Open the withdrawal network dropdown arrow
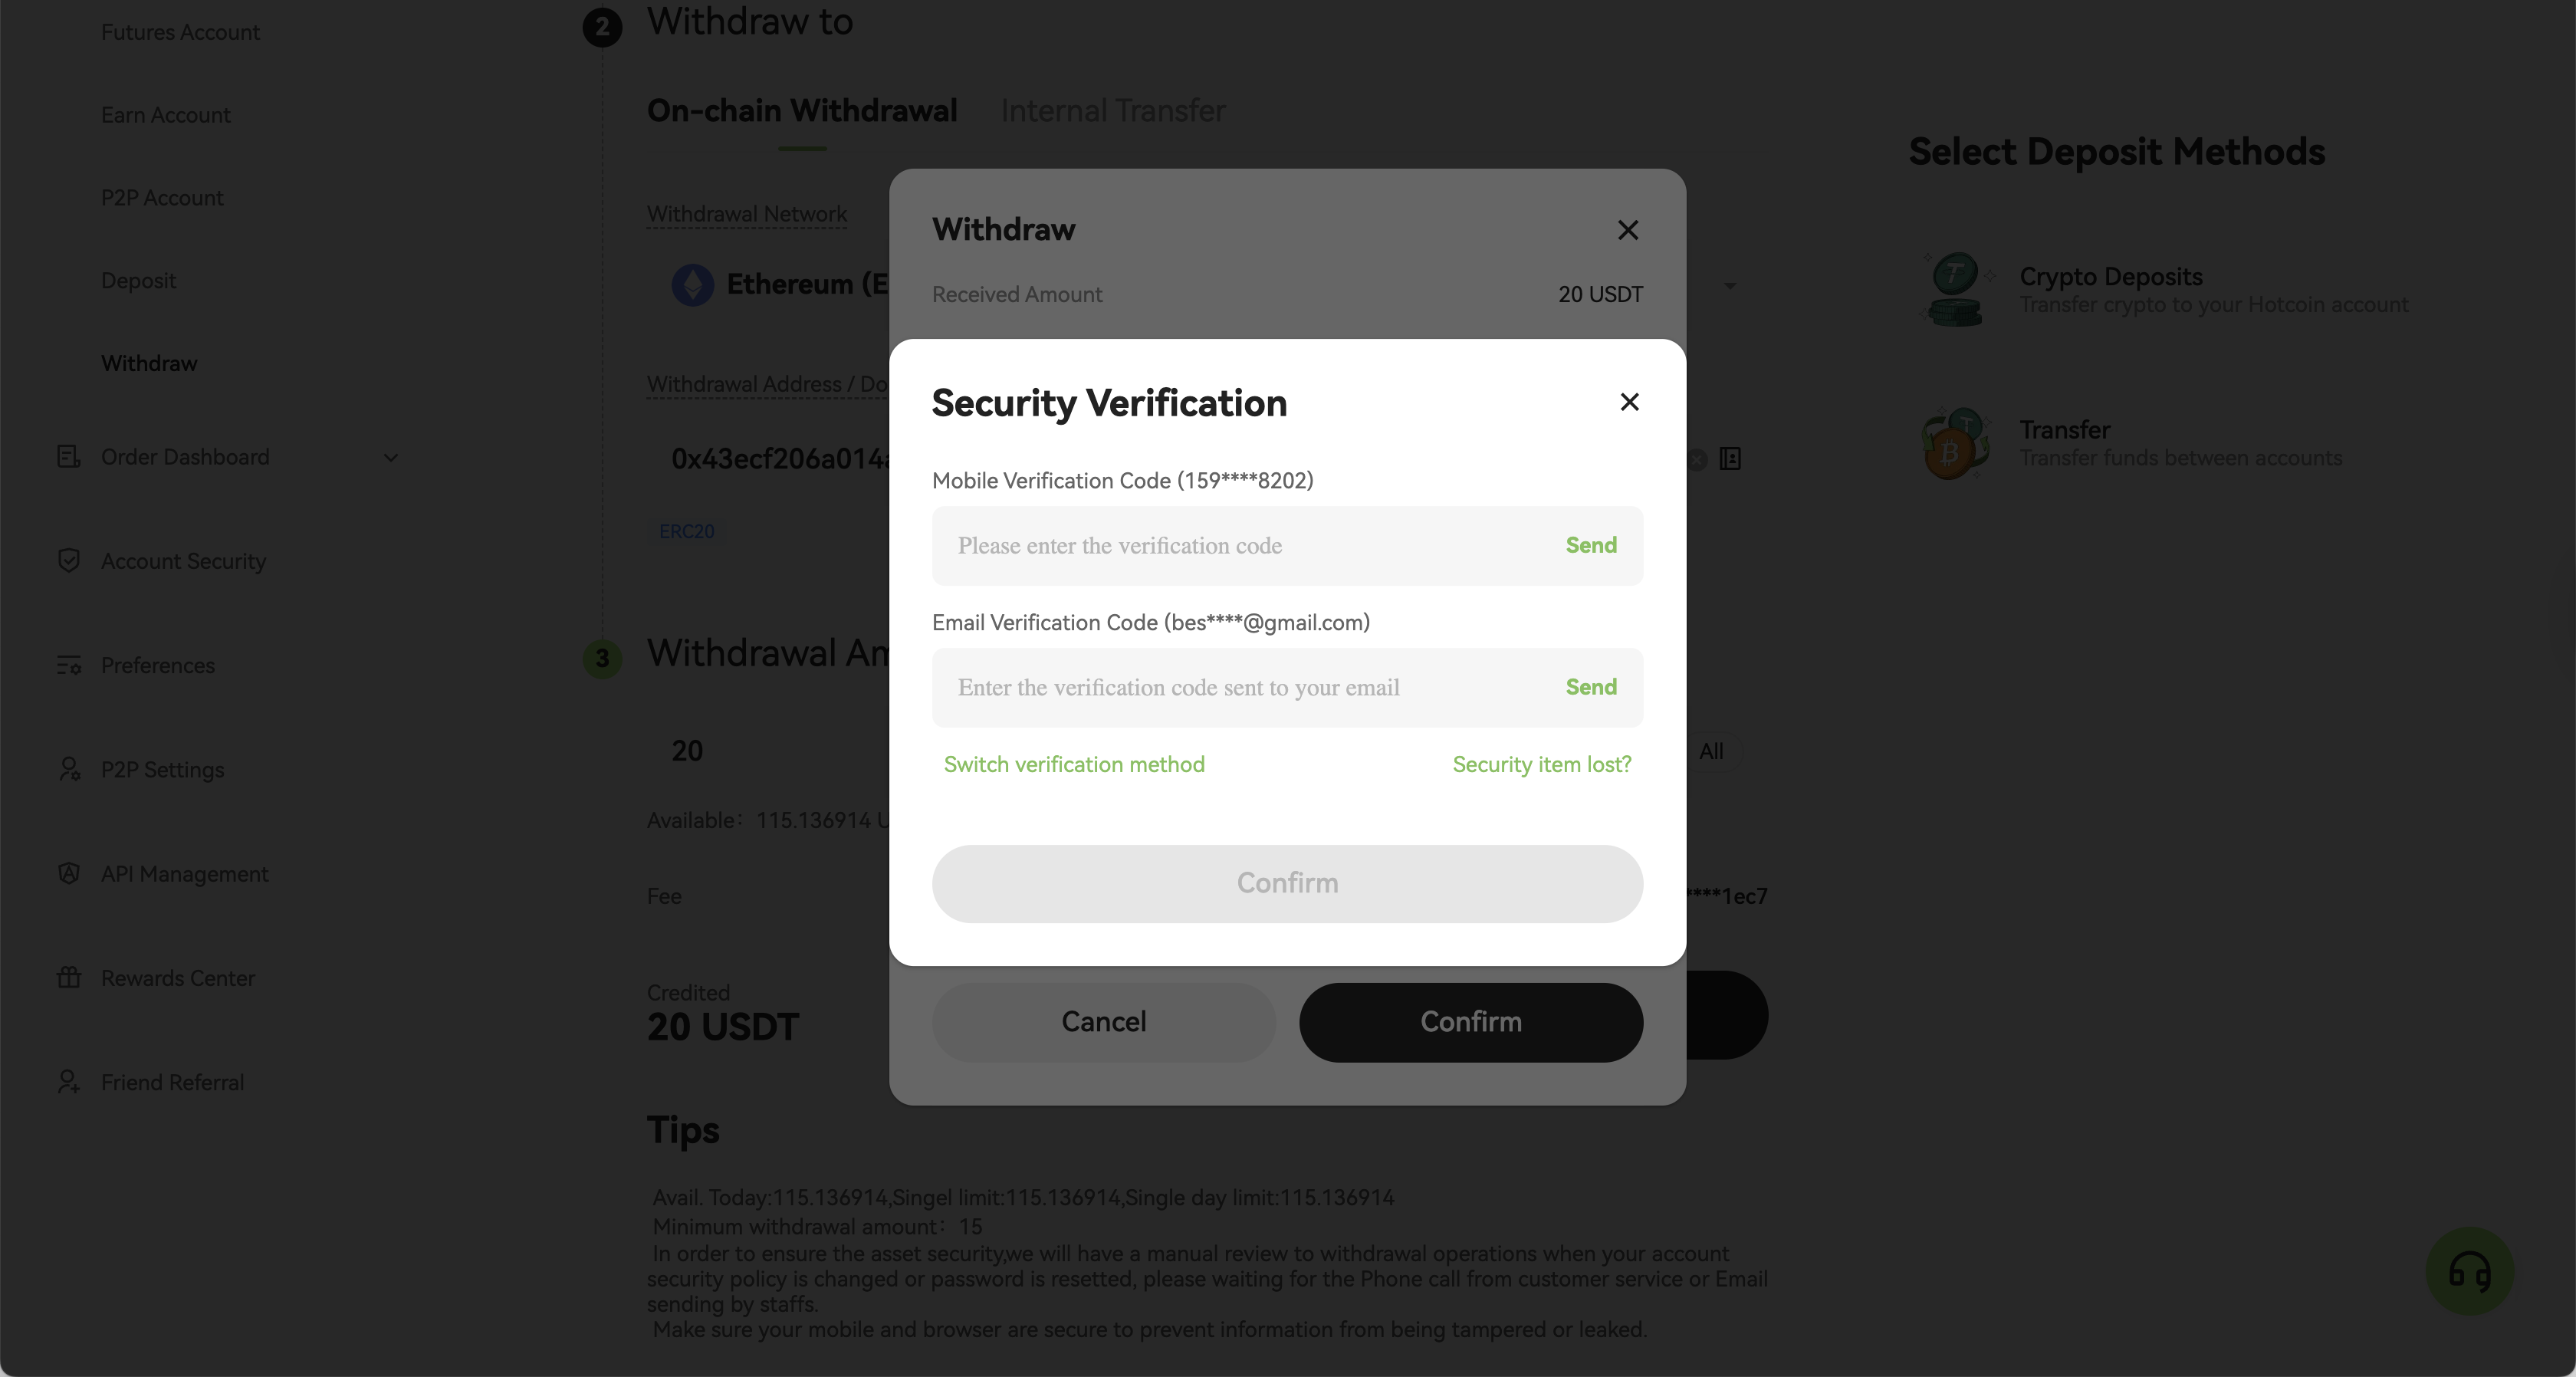Image resolution: width=2576 pixels, height=1377 pixels. (1730, 286)
